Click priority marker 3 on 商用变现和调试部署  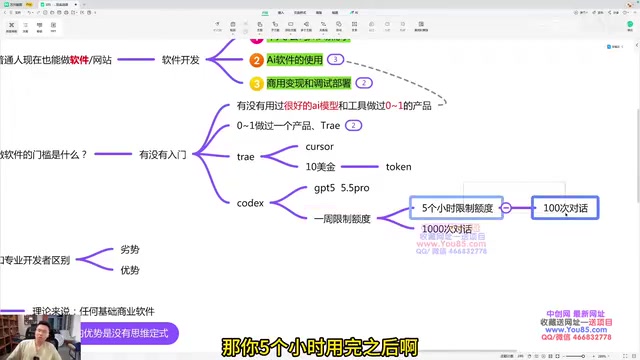(256, 84)
